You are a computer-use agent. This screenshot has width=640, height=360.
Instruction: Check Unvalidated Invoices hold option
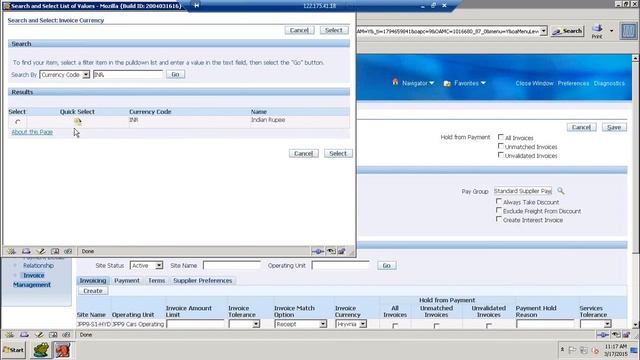pyautogui.click(x=500, y=155)
